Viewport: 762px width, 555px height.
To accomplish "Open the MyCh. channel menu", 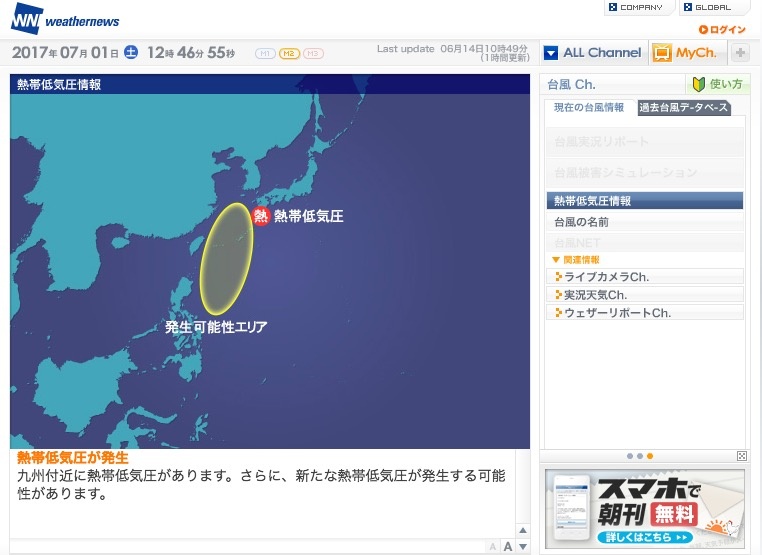I will coord(688,53).
